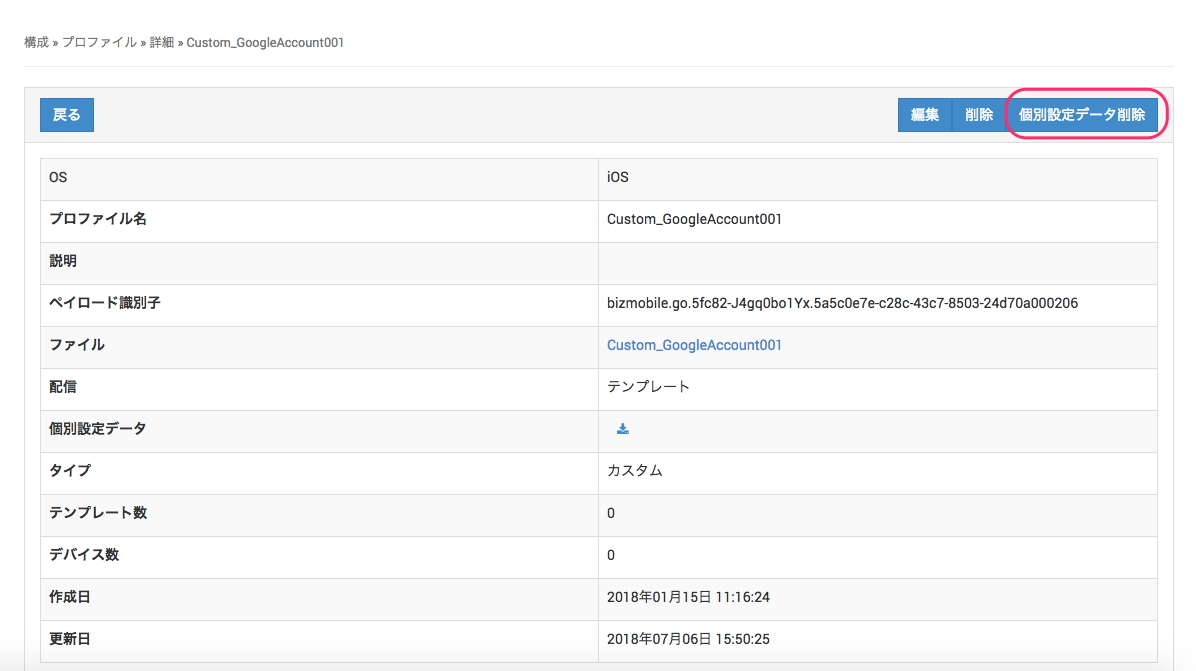
Task: Click the デバイス数 count value
Action: pyautogui.click(x=611, y=555)
